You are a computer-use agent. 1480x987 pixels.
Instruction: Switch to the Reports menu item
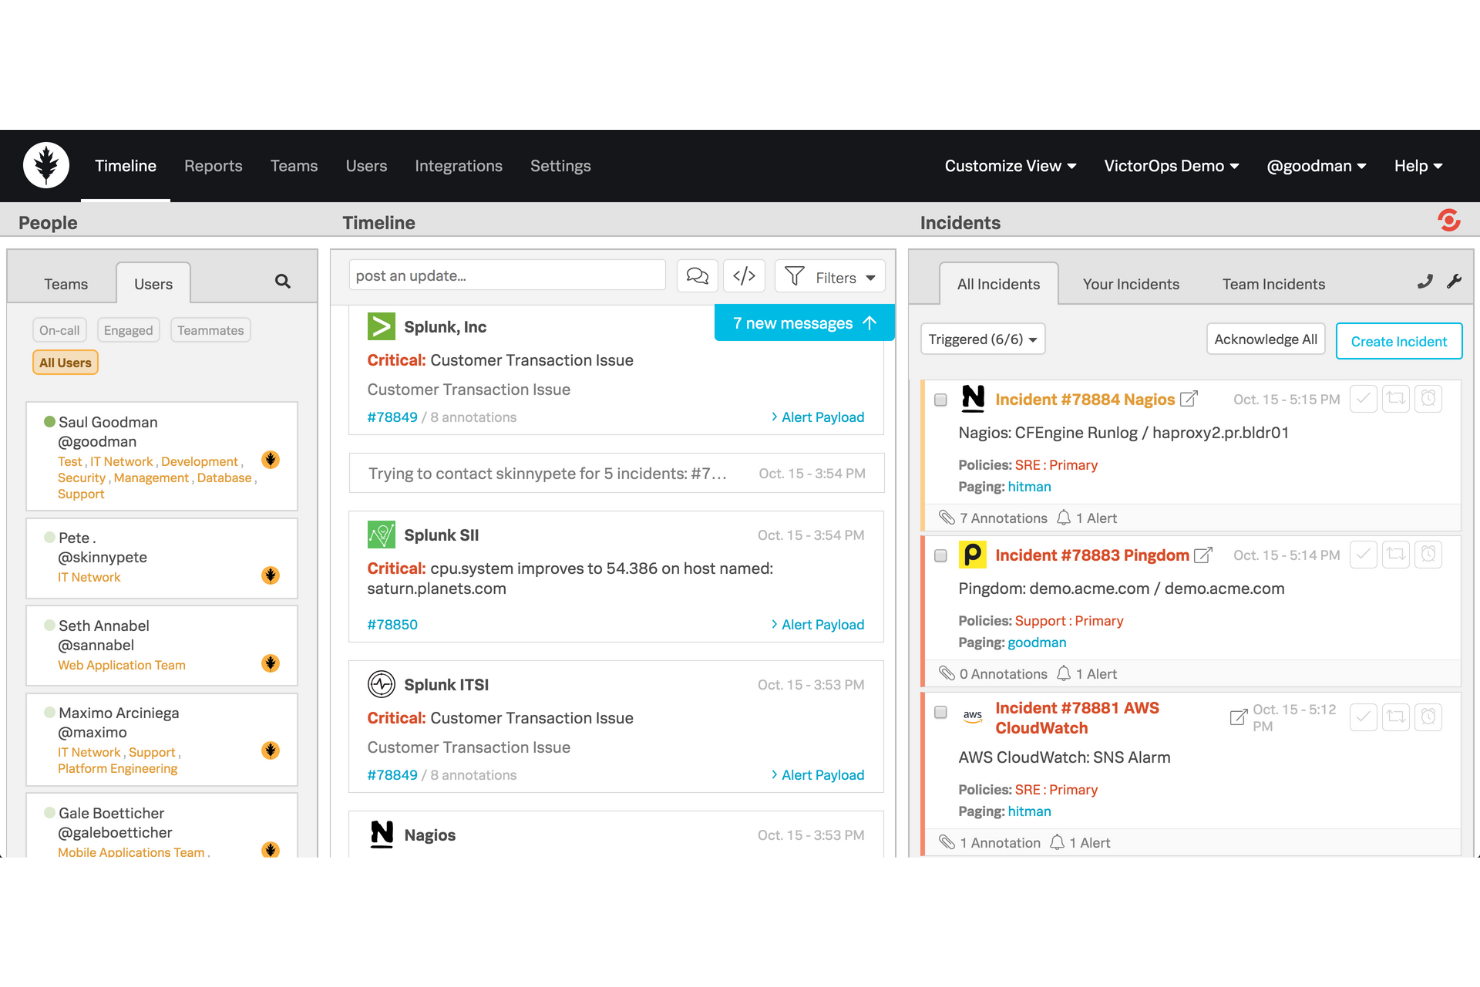(x=213, y=165)
